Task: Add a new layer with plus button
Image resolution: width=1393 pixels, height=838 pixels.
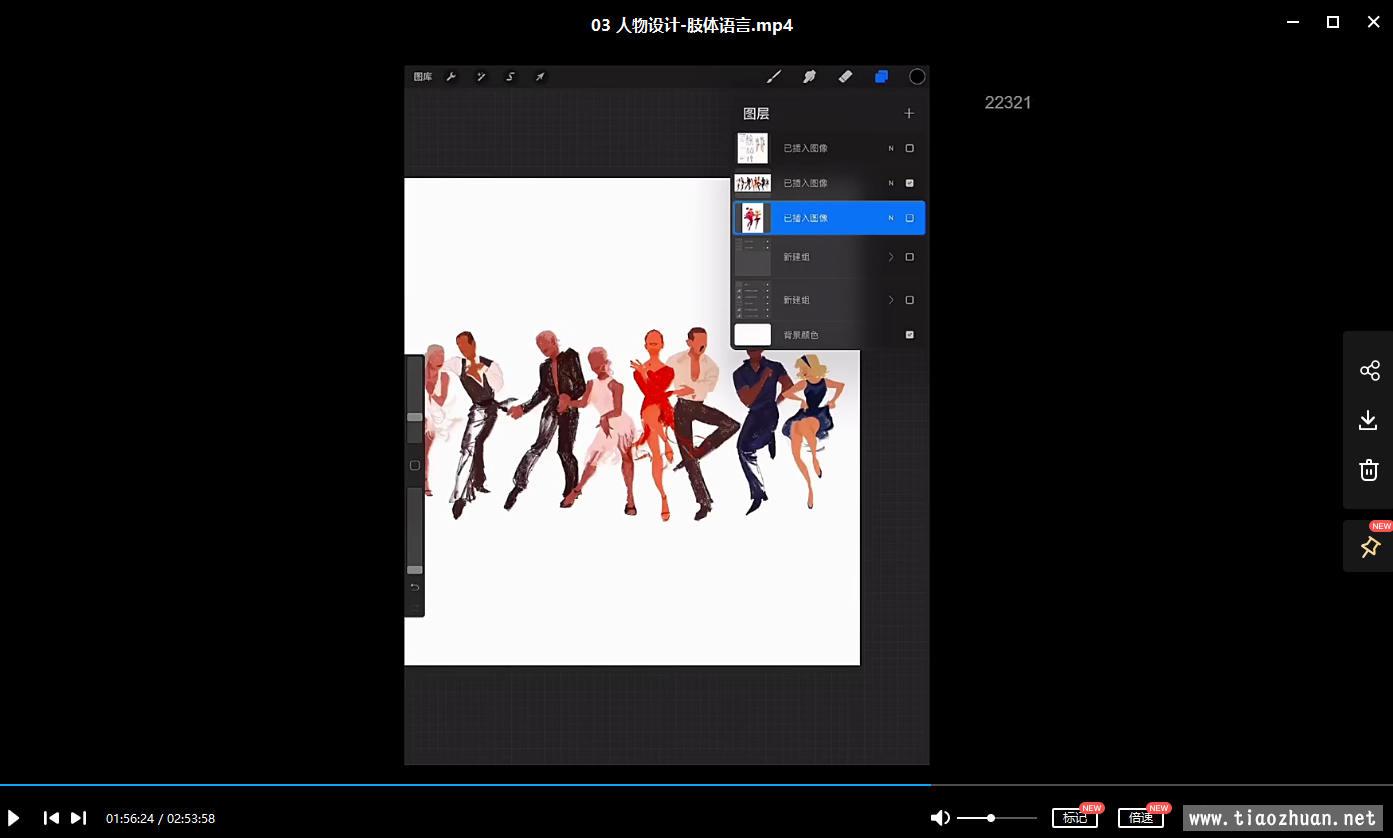Action: coord(909,114)
